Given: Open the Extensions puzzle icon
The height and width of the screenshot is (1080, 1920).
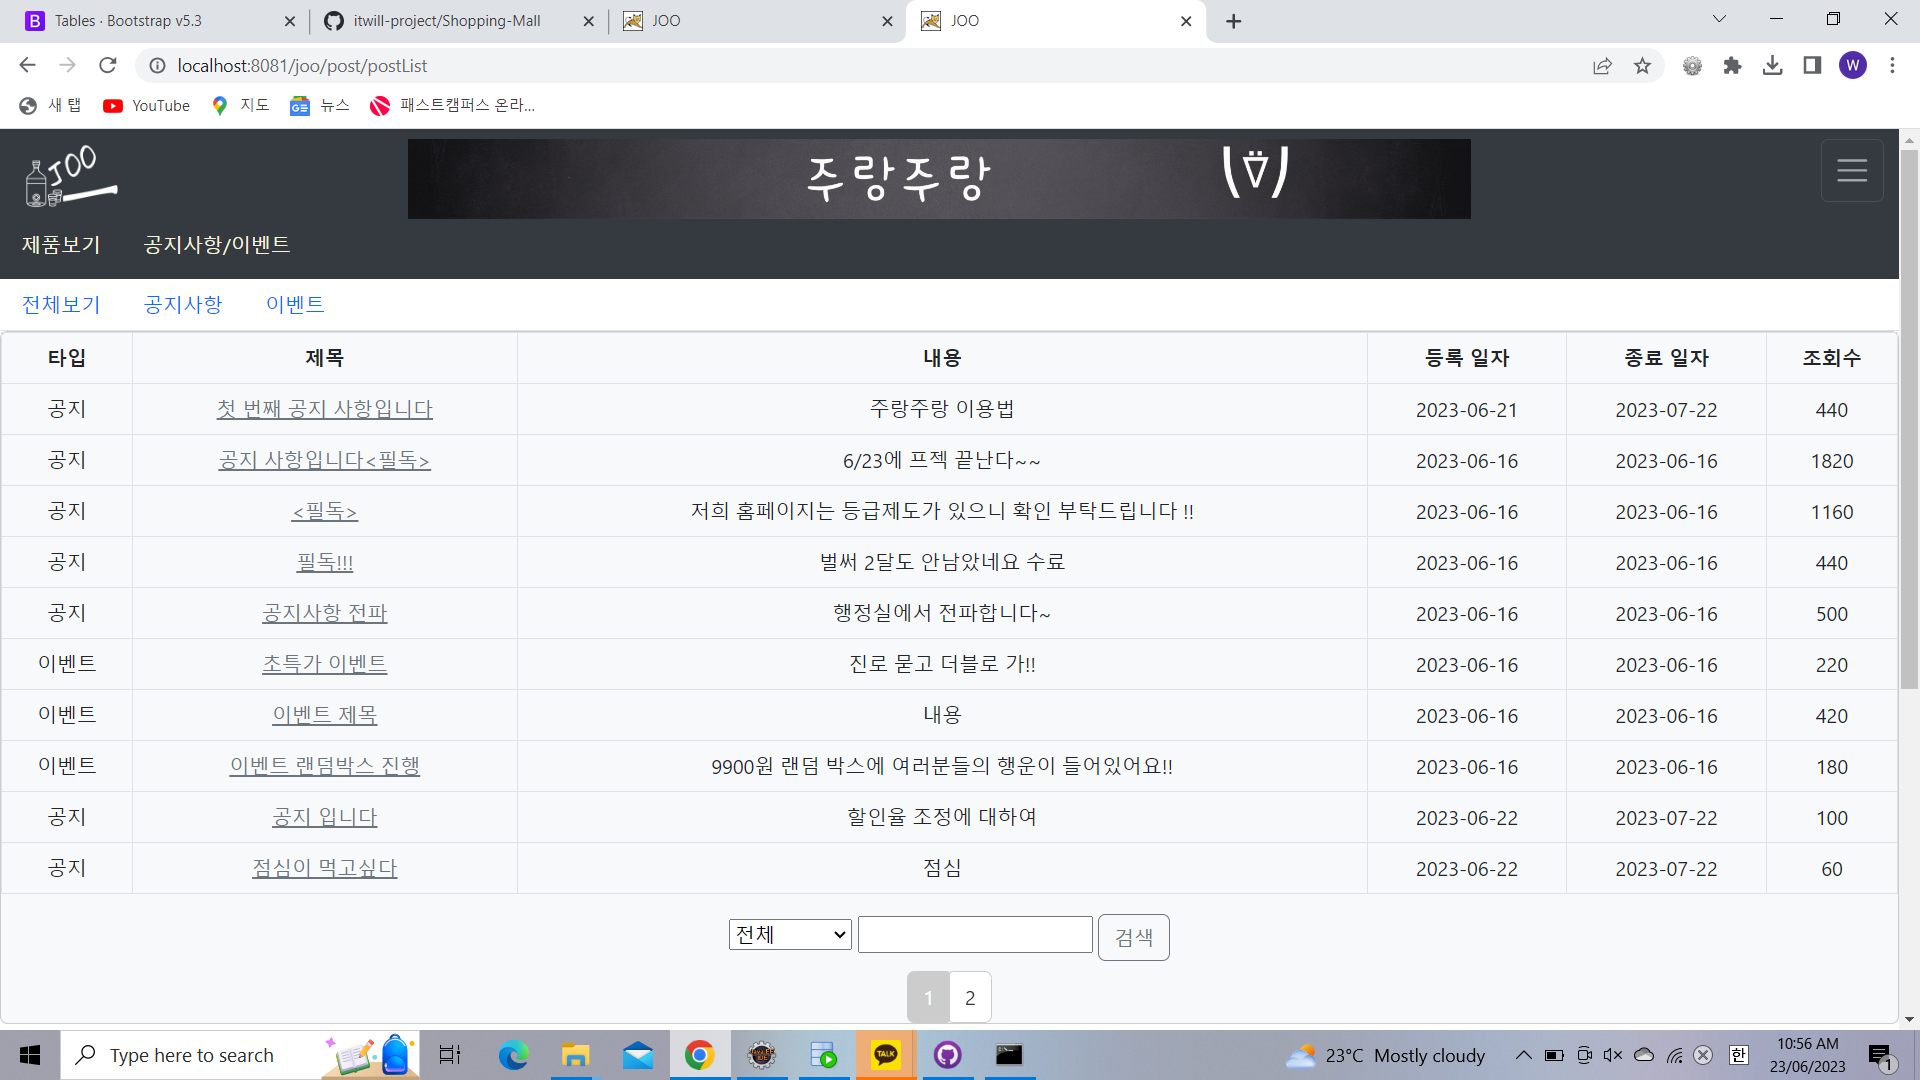Looking at the screenshot, I should click(x=1733, y=65).
